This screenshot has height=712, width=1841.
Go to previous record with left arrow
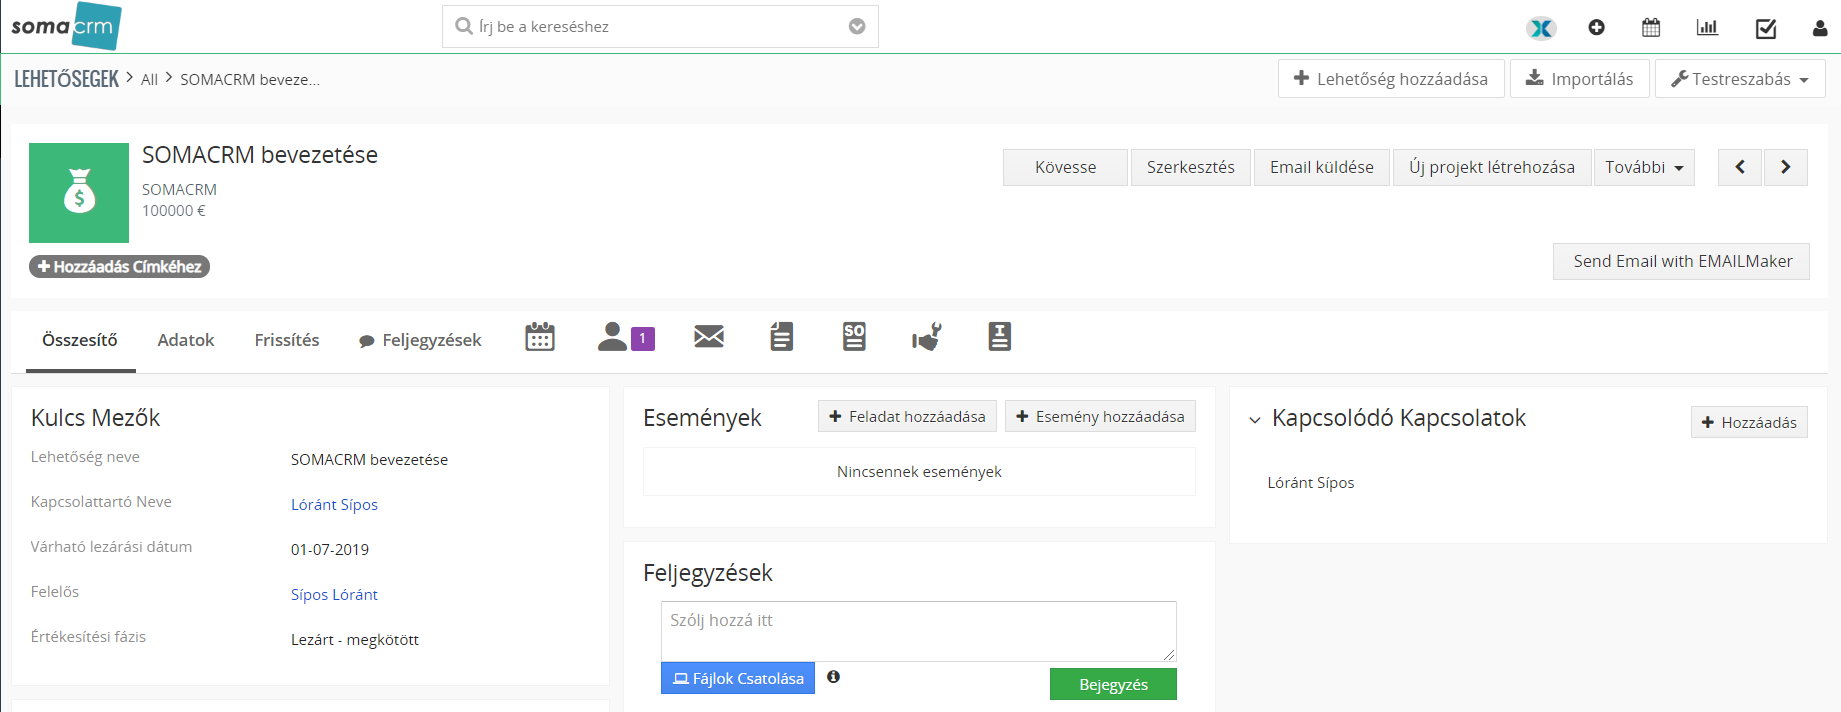tap(1740, 167)
